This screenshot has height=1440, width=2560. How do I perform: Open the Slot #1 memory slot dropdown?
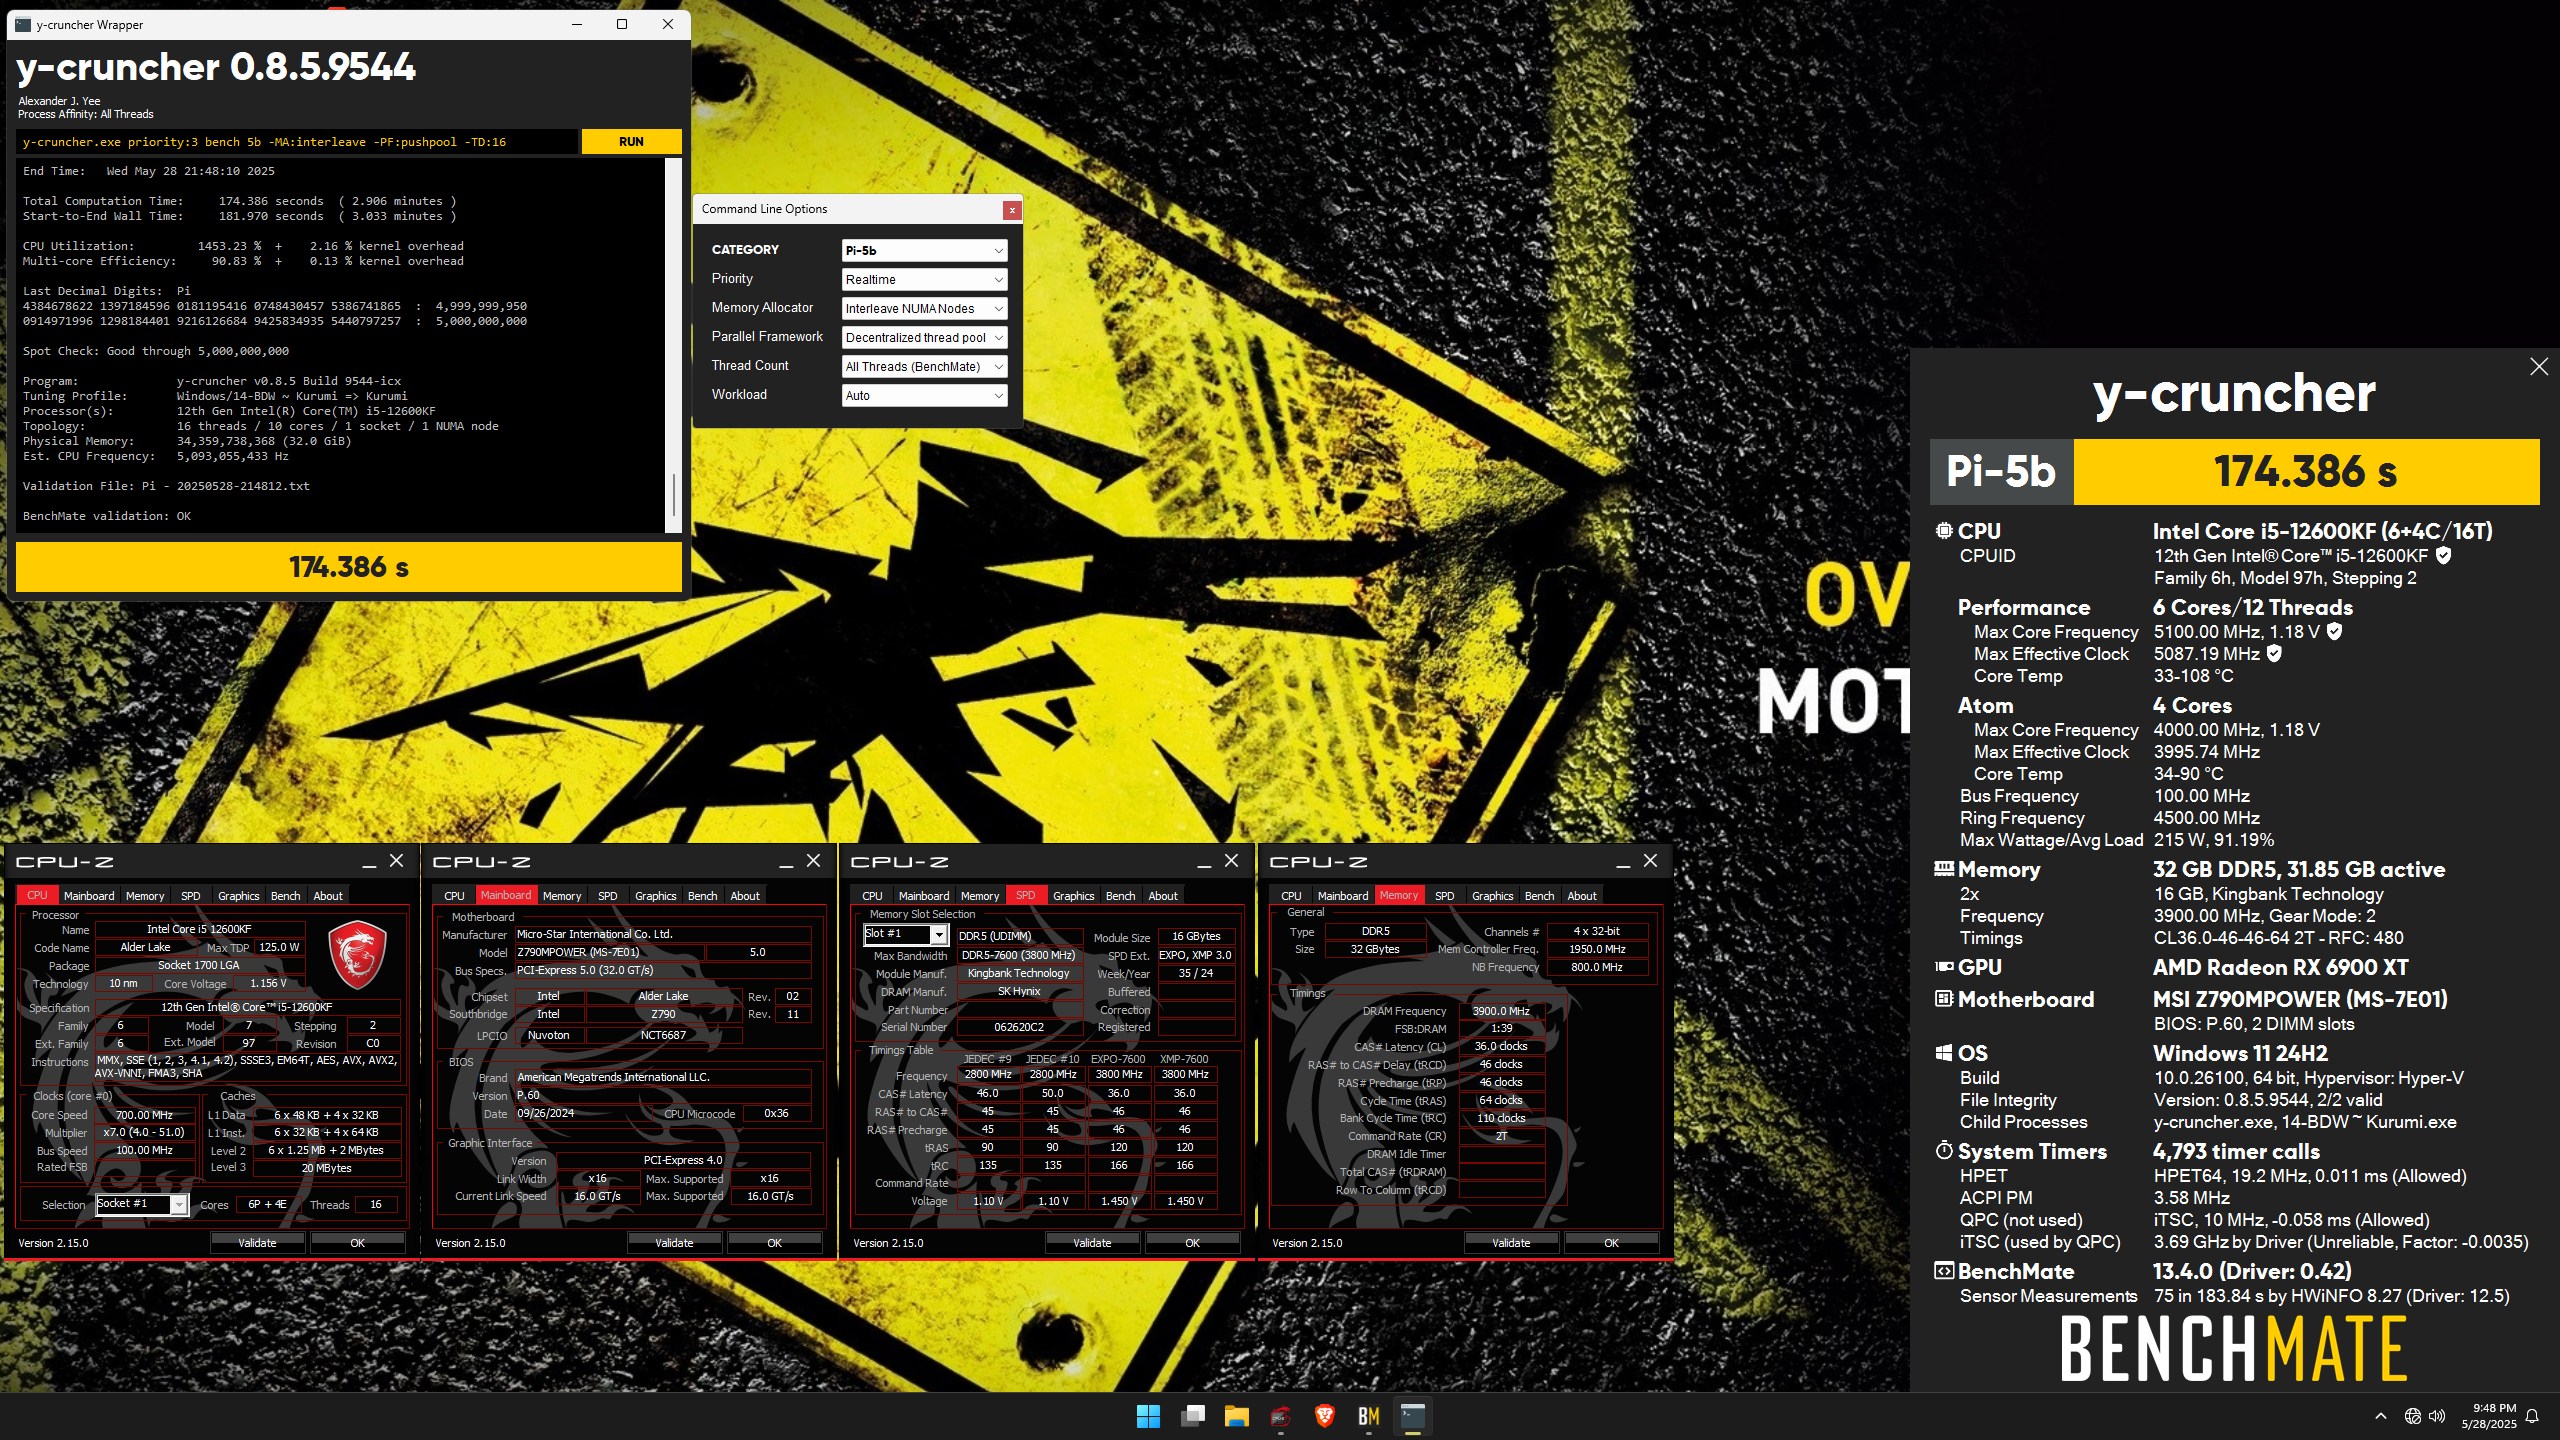point(905,934)
